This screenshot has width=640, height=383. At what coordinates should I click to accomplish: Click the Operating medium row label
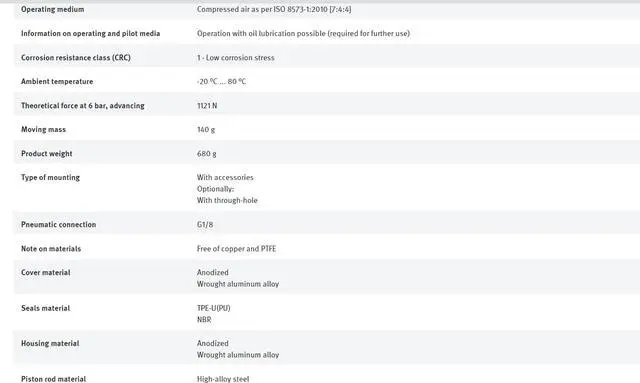pos(53,9)
